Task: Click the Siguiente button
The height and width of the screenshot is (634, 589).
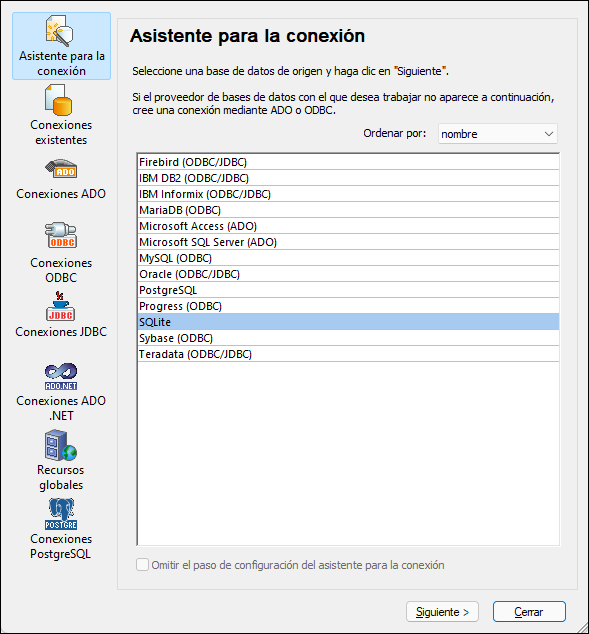Action: pyautogui.click(x=442, y=612)
